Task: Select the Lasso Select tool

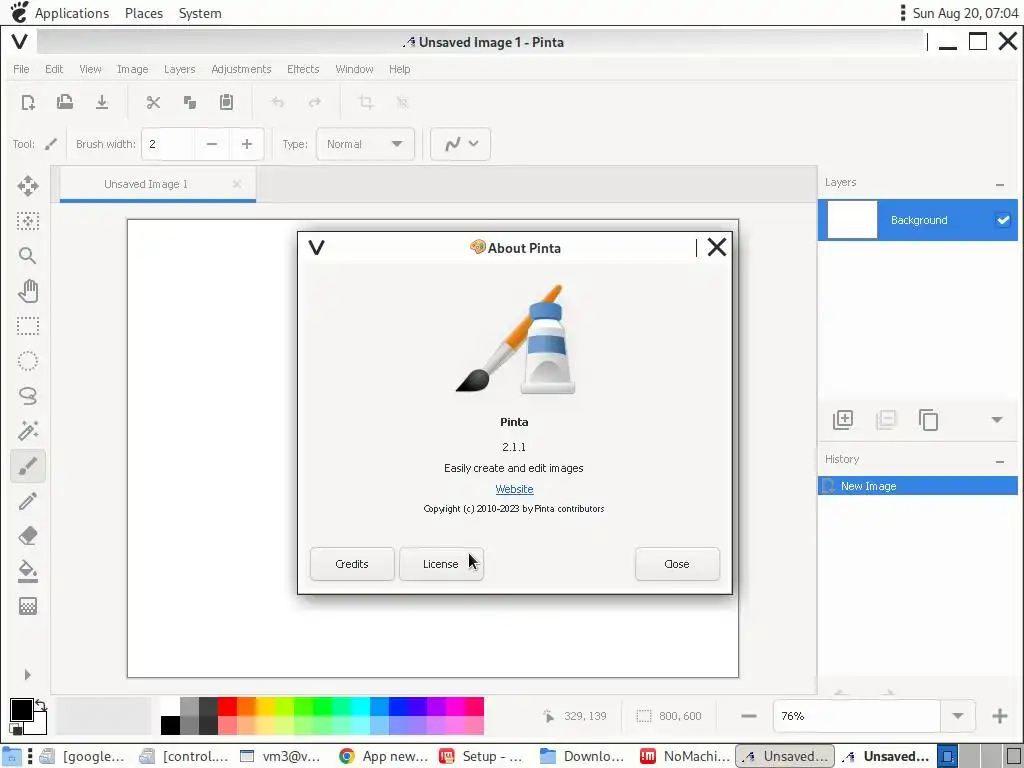Action: [x=28, y=396]
